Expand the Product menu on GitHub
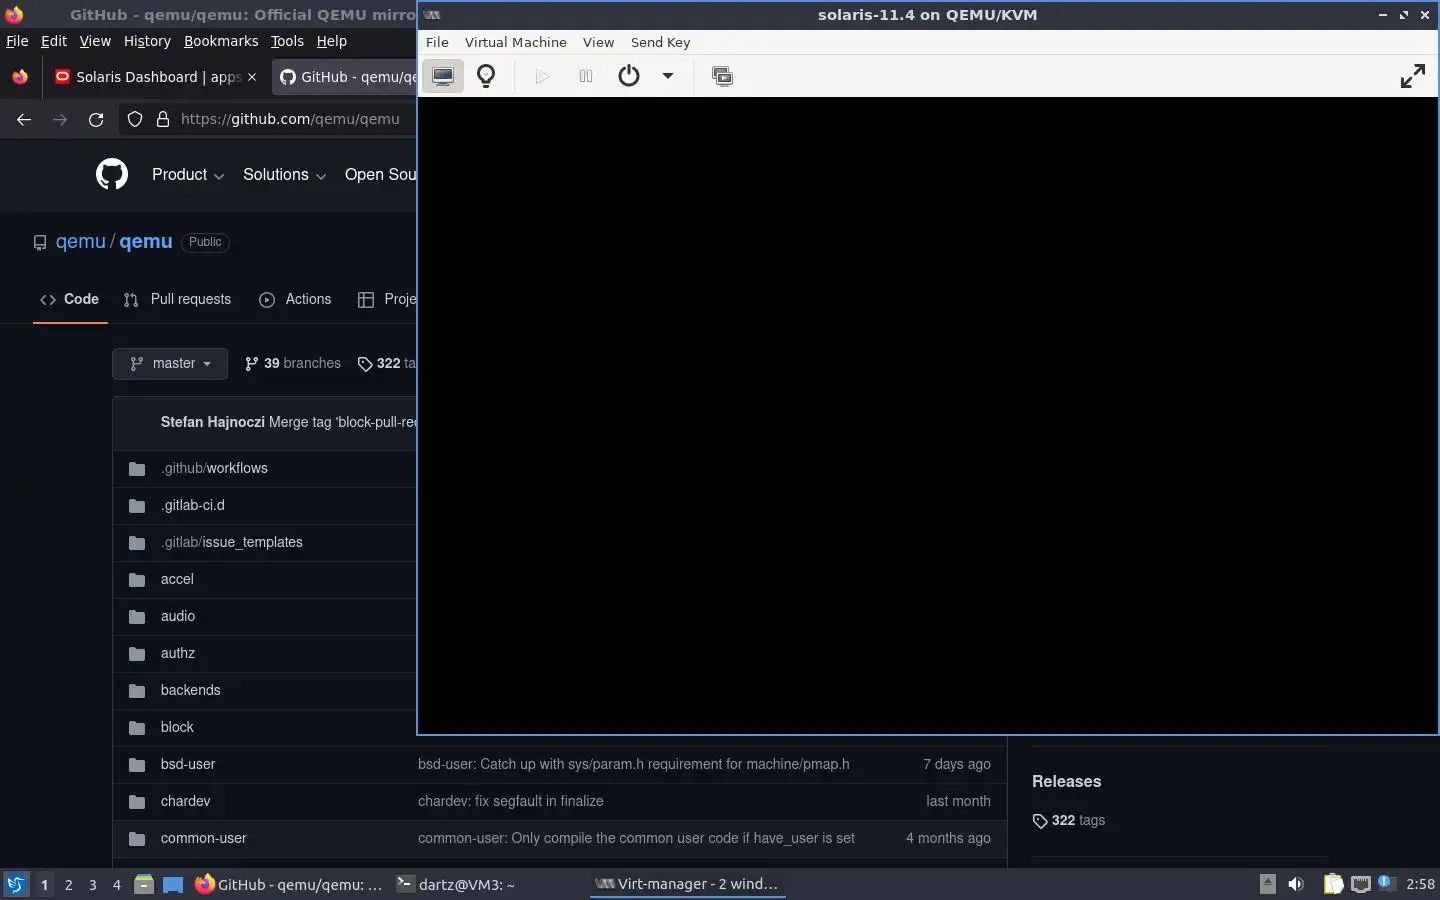 click(x=187, y=174)
